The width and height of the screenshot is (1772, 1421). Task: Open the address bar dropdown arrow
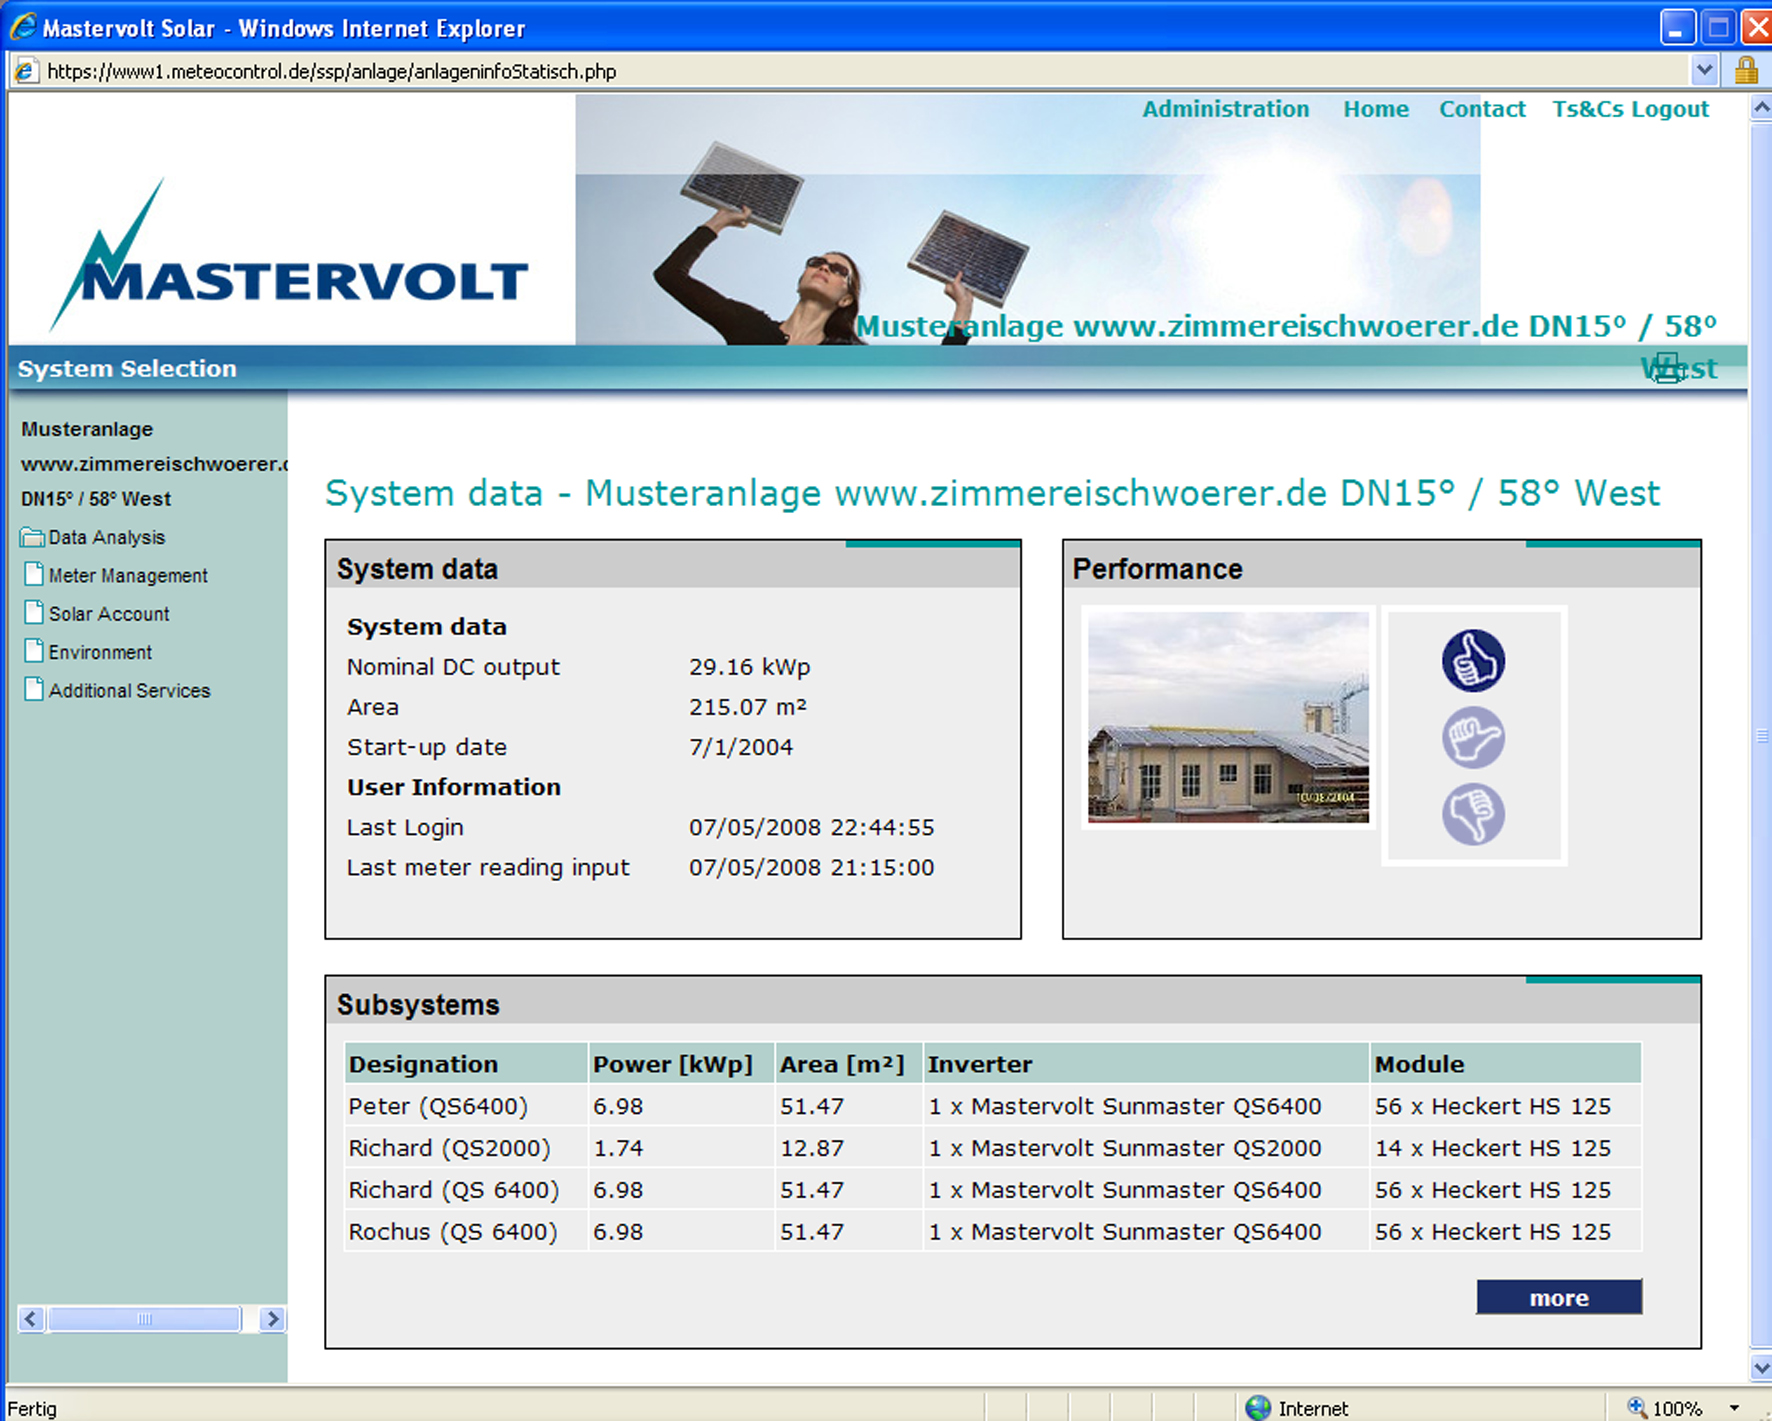[1704, 70]
